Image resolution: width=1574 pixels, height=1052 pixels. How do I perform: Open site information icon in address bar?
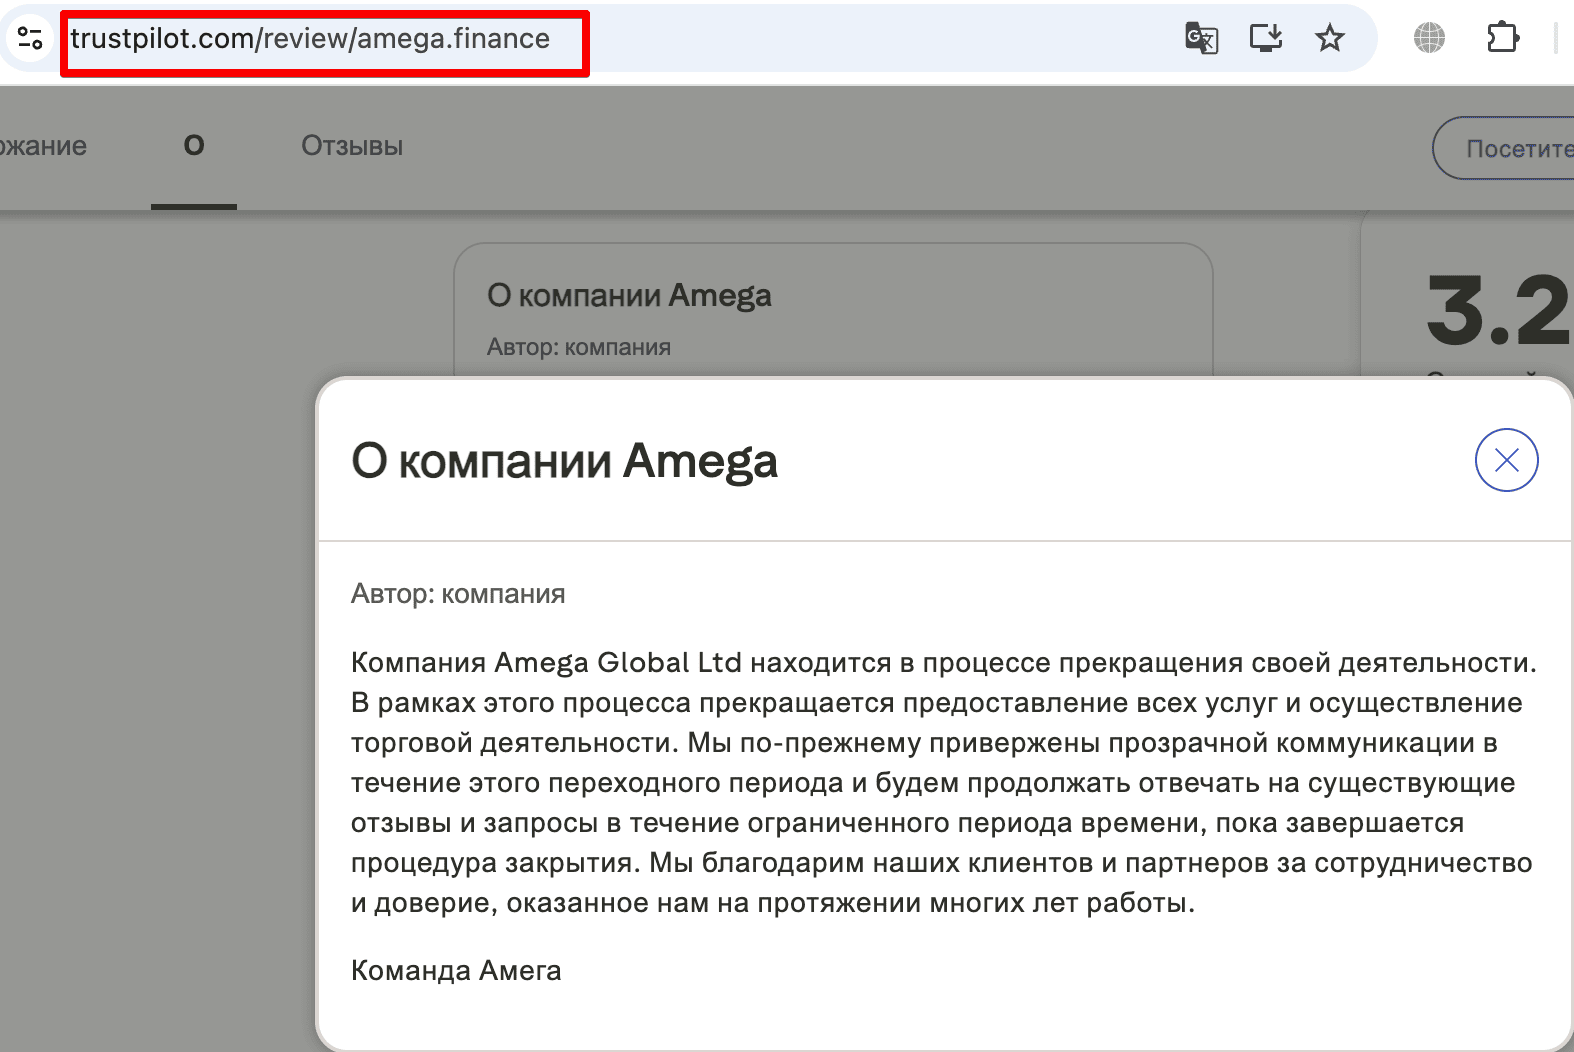coord(30,39)
